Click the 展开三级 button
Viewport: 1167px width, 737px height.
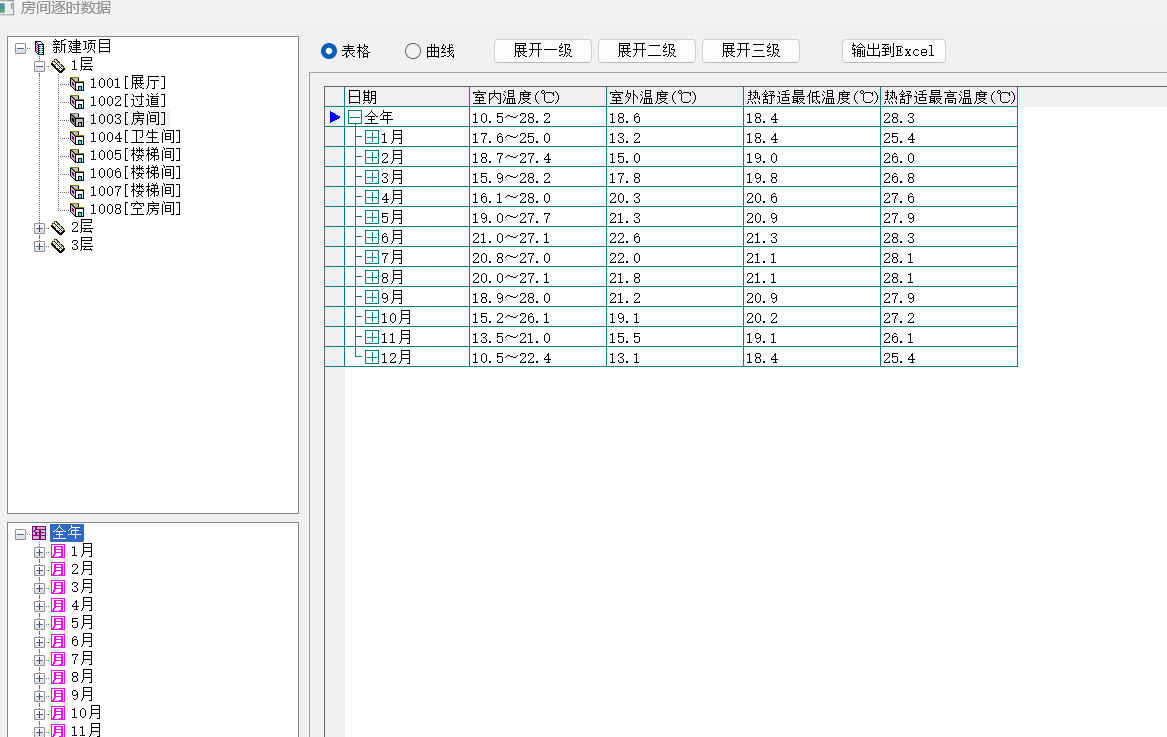tap(751, 51)
